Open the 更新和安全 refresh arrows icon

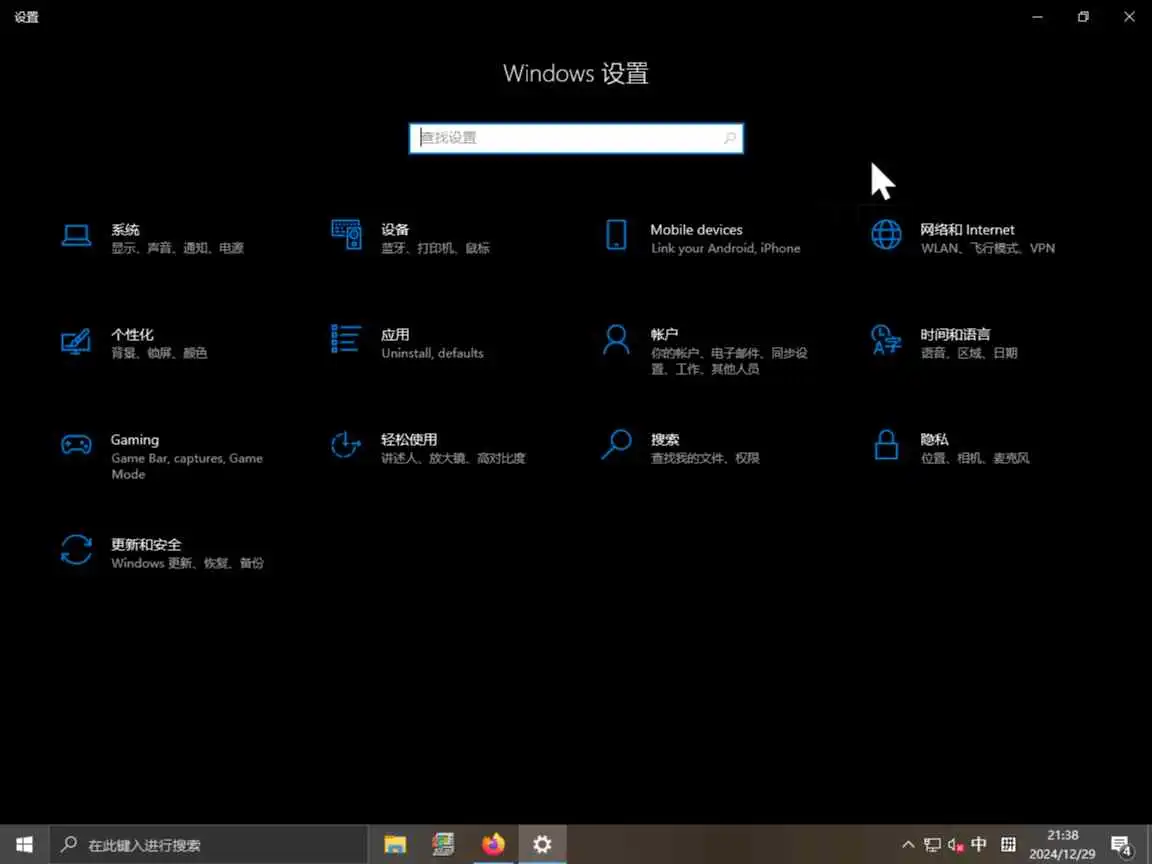(76, 550)
